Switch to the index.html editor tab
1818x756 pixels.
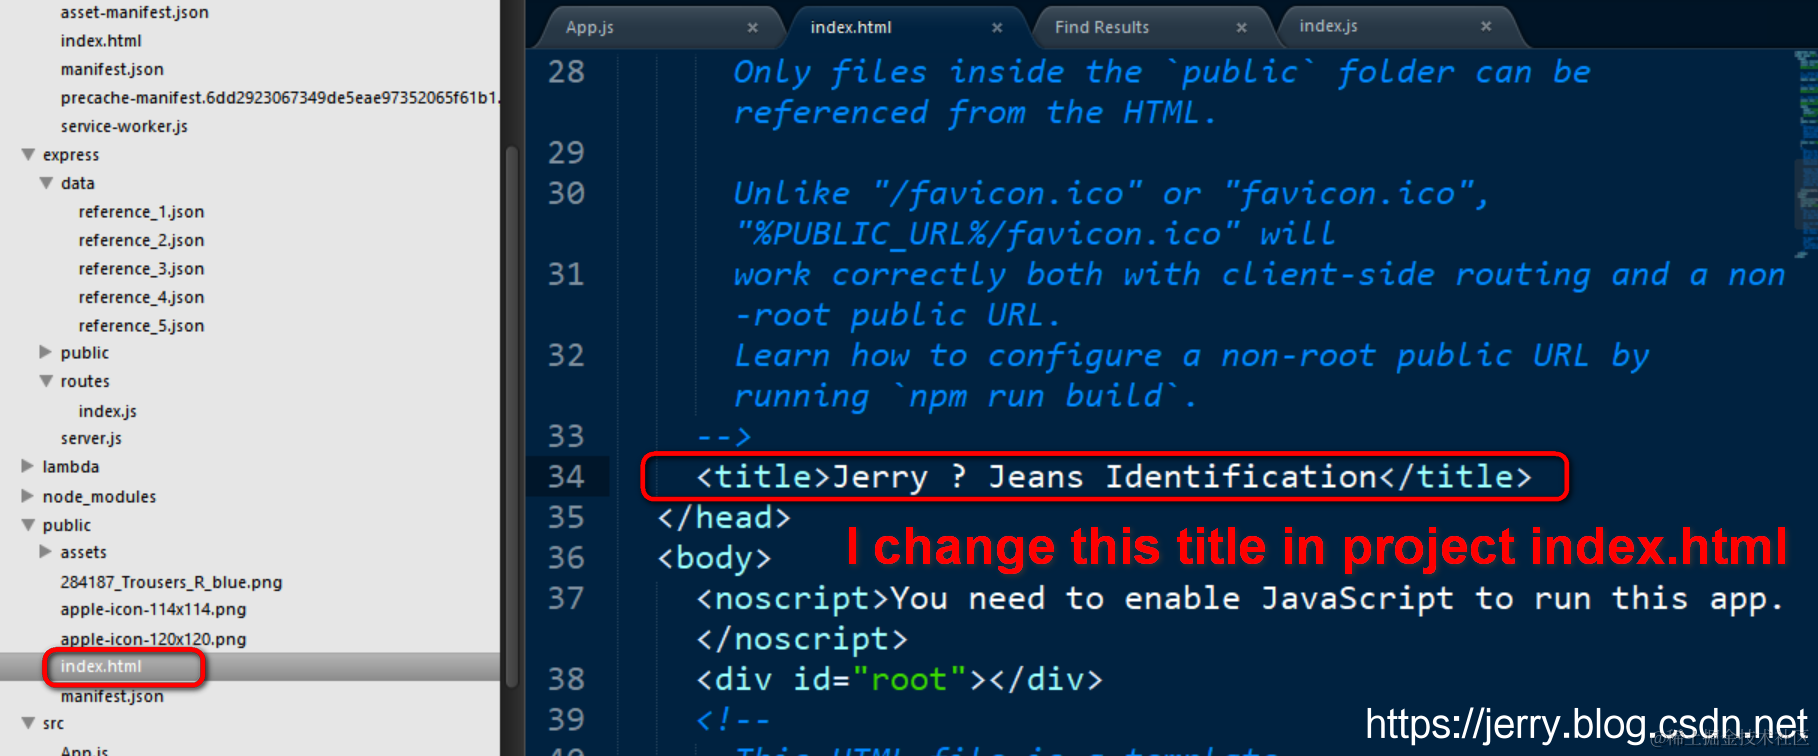click(x=851, y=28)
